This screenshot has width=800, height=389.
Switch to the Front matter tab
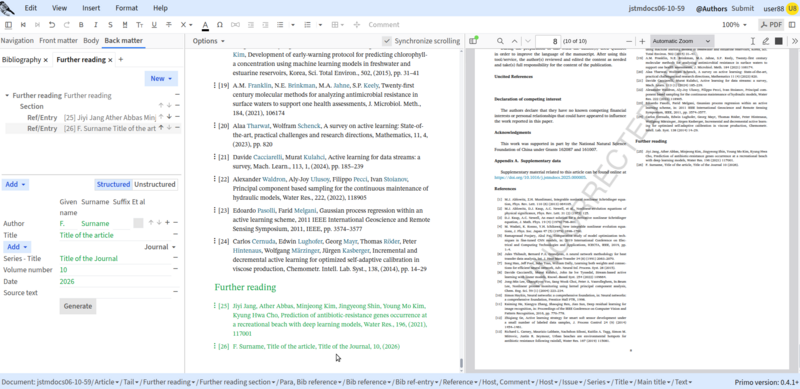click(59, 40)
